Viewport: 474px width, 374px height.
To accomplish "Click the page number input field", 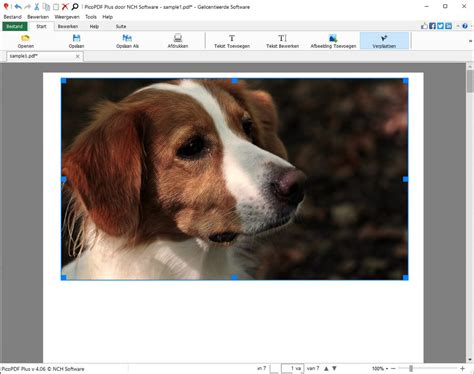I will pyautogui.click(x=292, y=368).
